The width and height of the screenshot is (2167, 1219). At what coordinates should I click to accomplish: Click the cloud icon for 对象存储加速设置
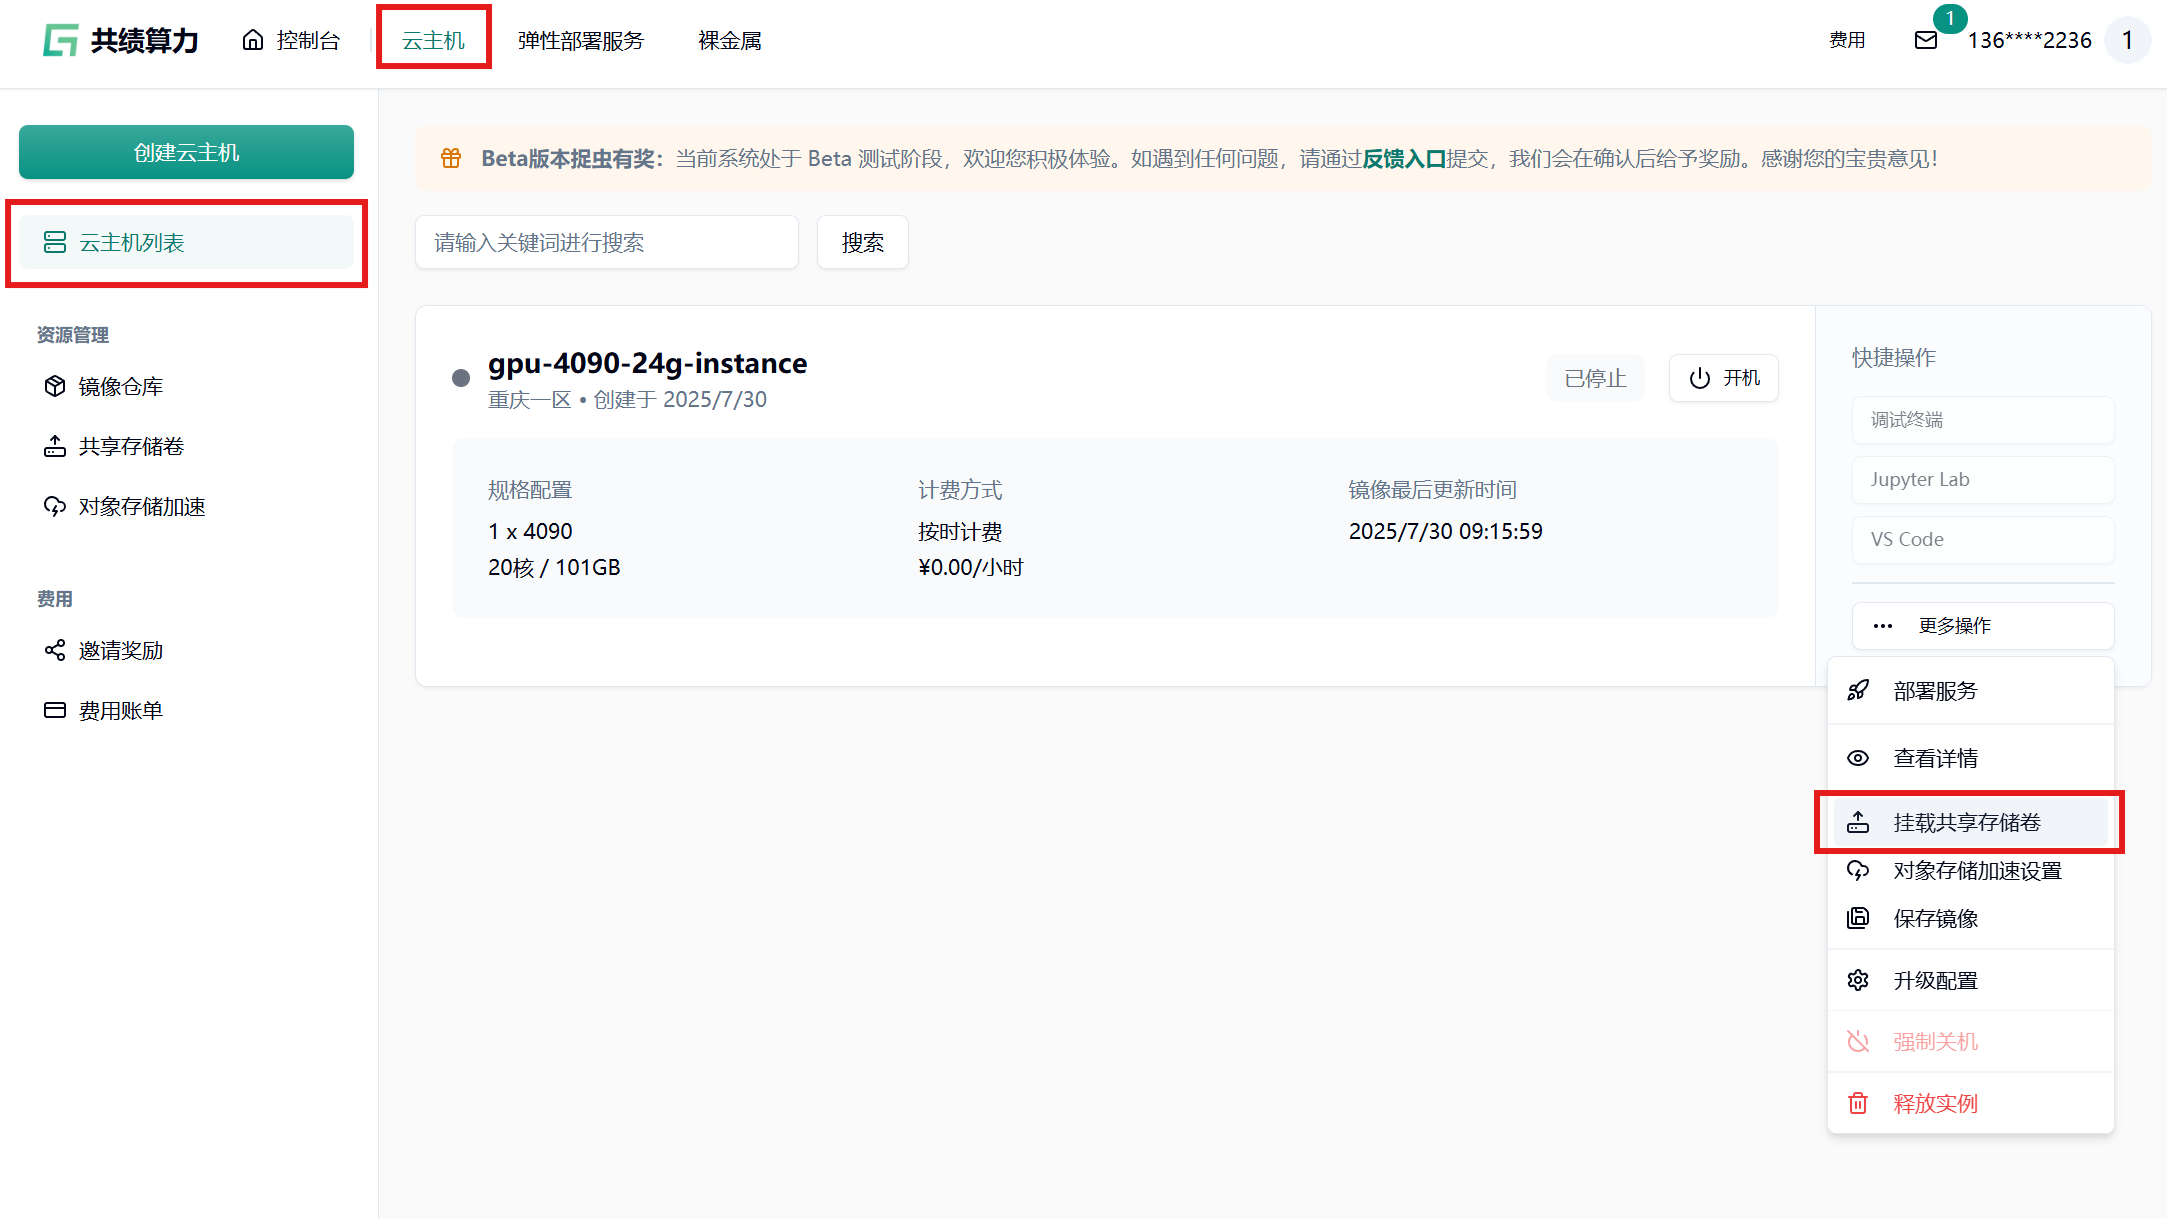(x=1858, y=870)
